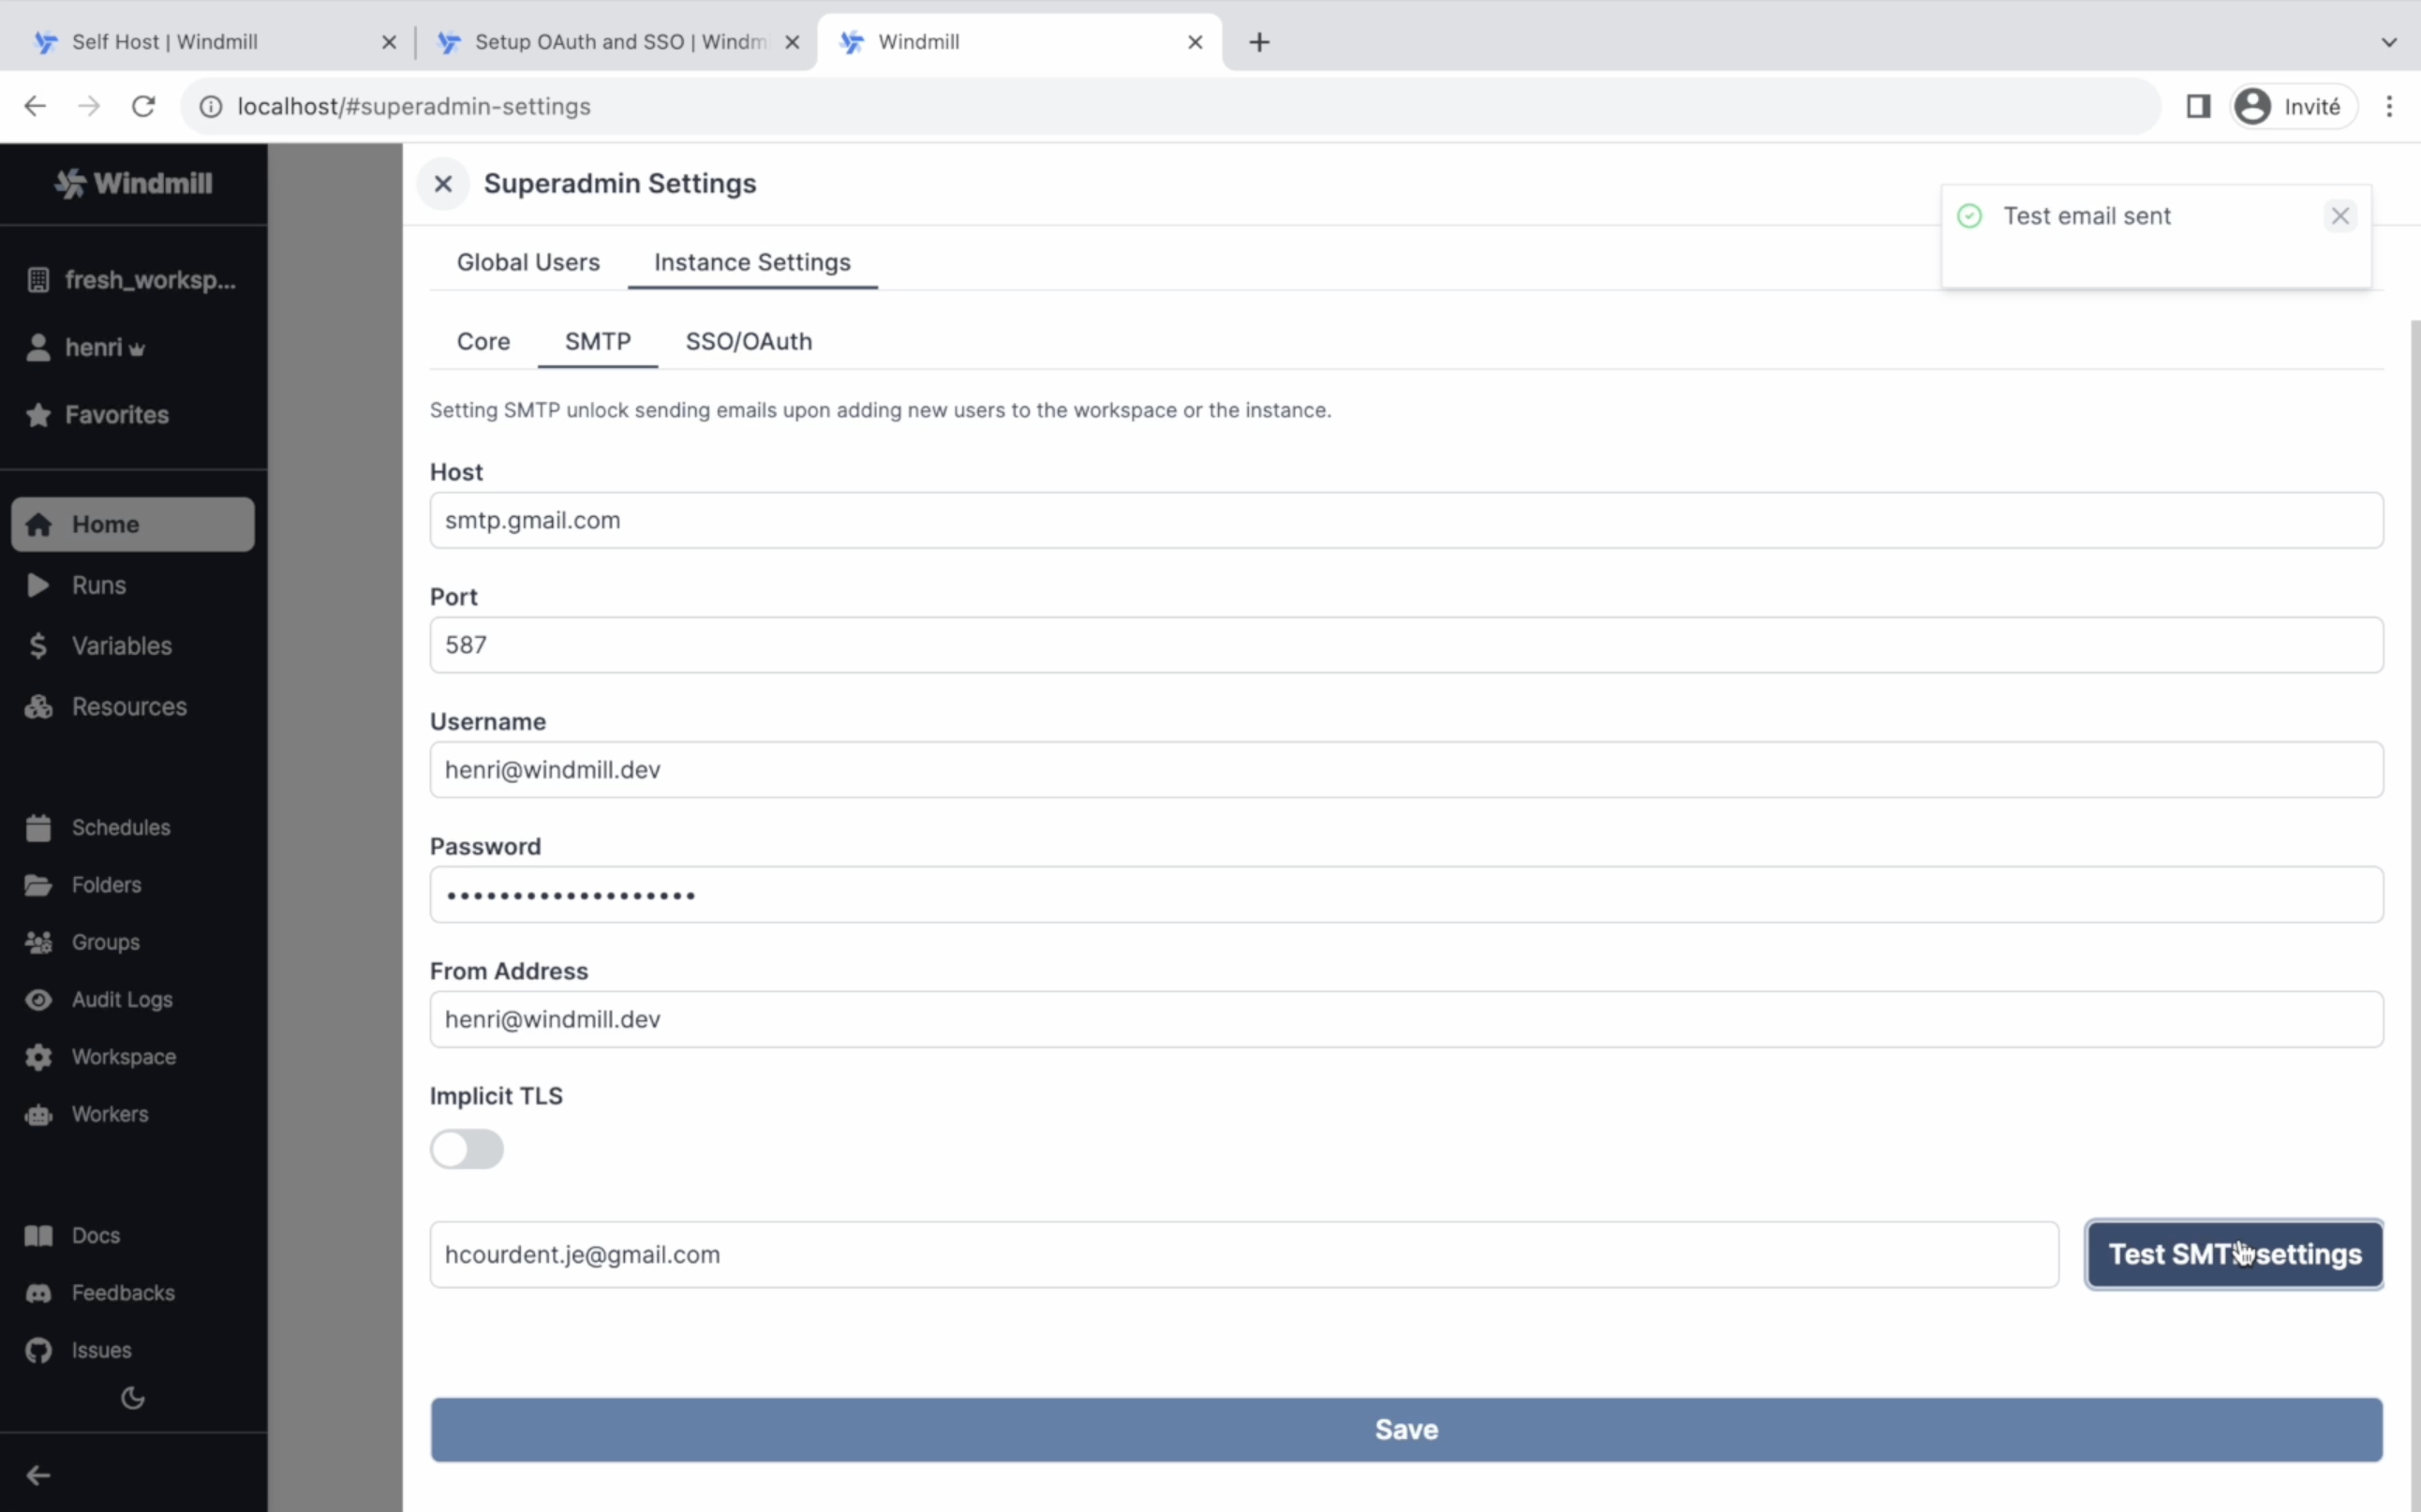Open the henri user menu

click(86, 347)
